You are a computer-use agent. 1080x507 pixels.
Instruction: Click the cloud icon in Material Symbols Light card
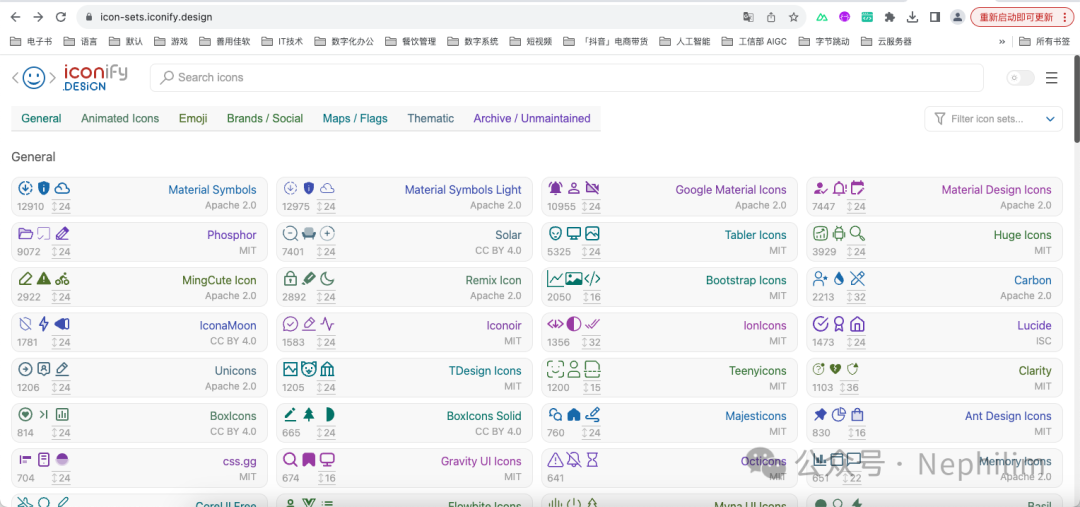(x=327, y=187)
